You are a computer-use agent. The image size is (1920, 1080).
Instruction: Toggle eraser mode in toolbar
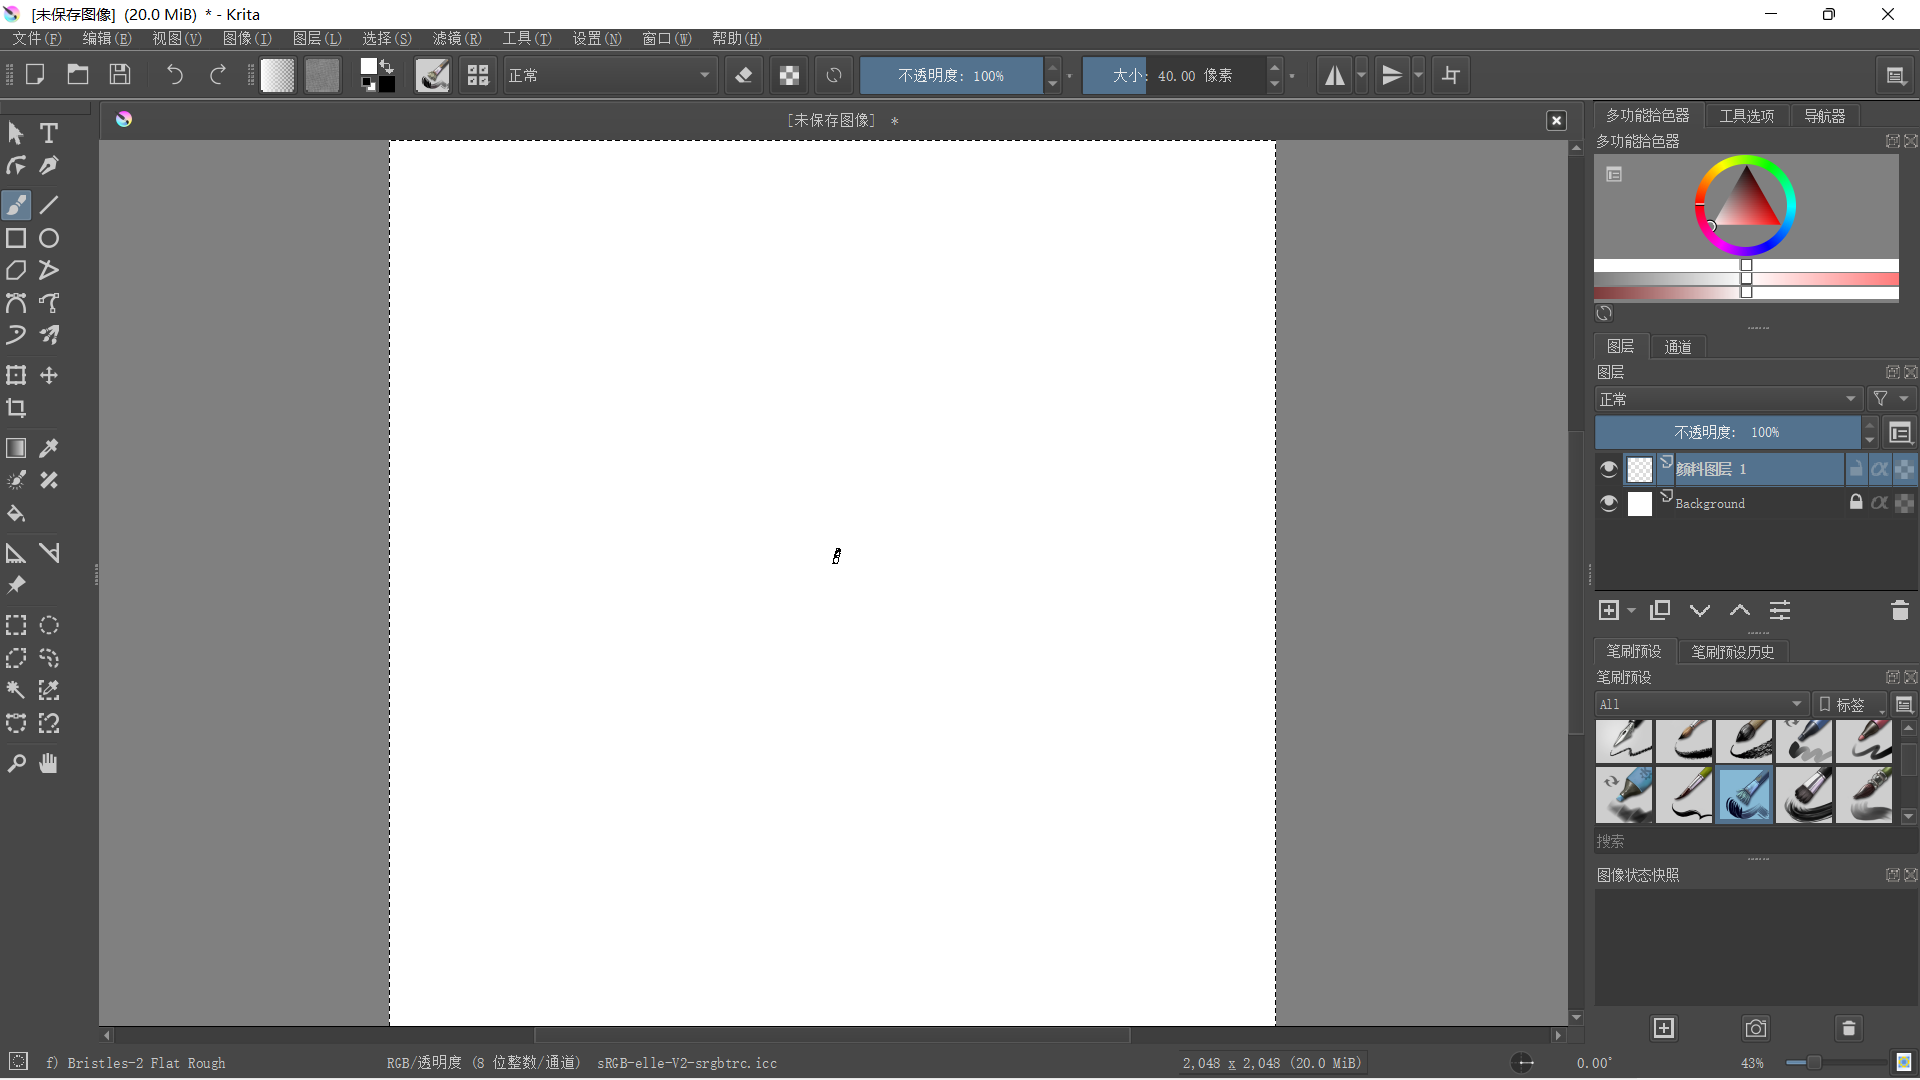pyautogui.click(x=743, y=76)
